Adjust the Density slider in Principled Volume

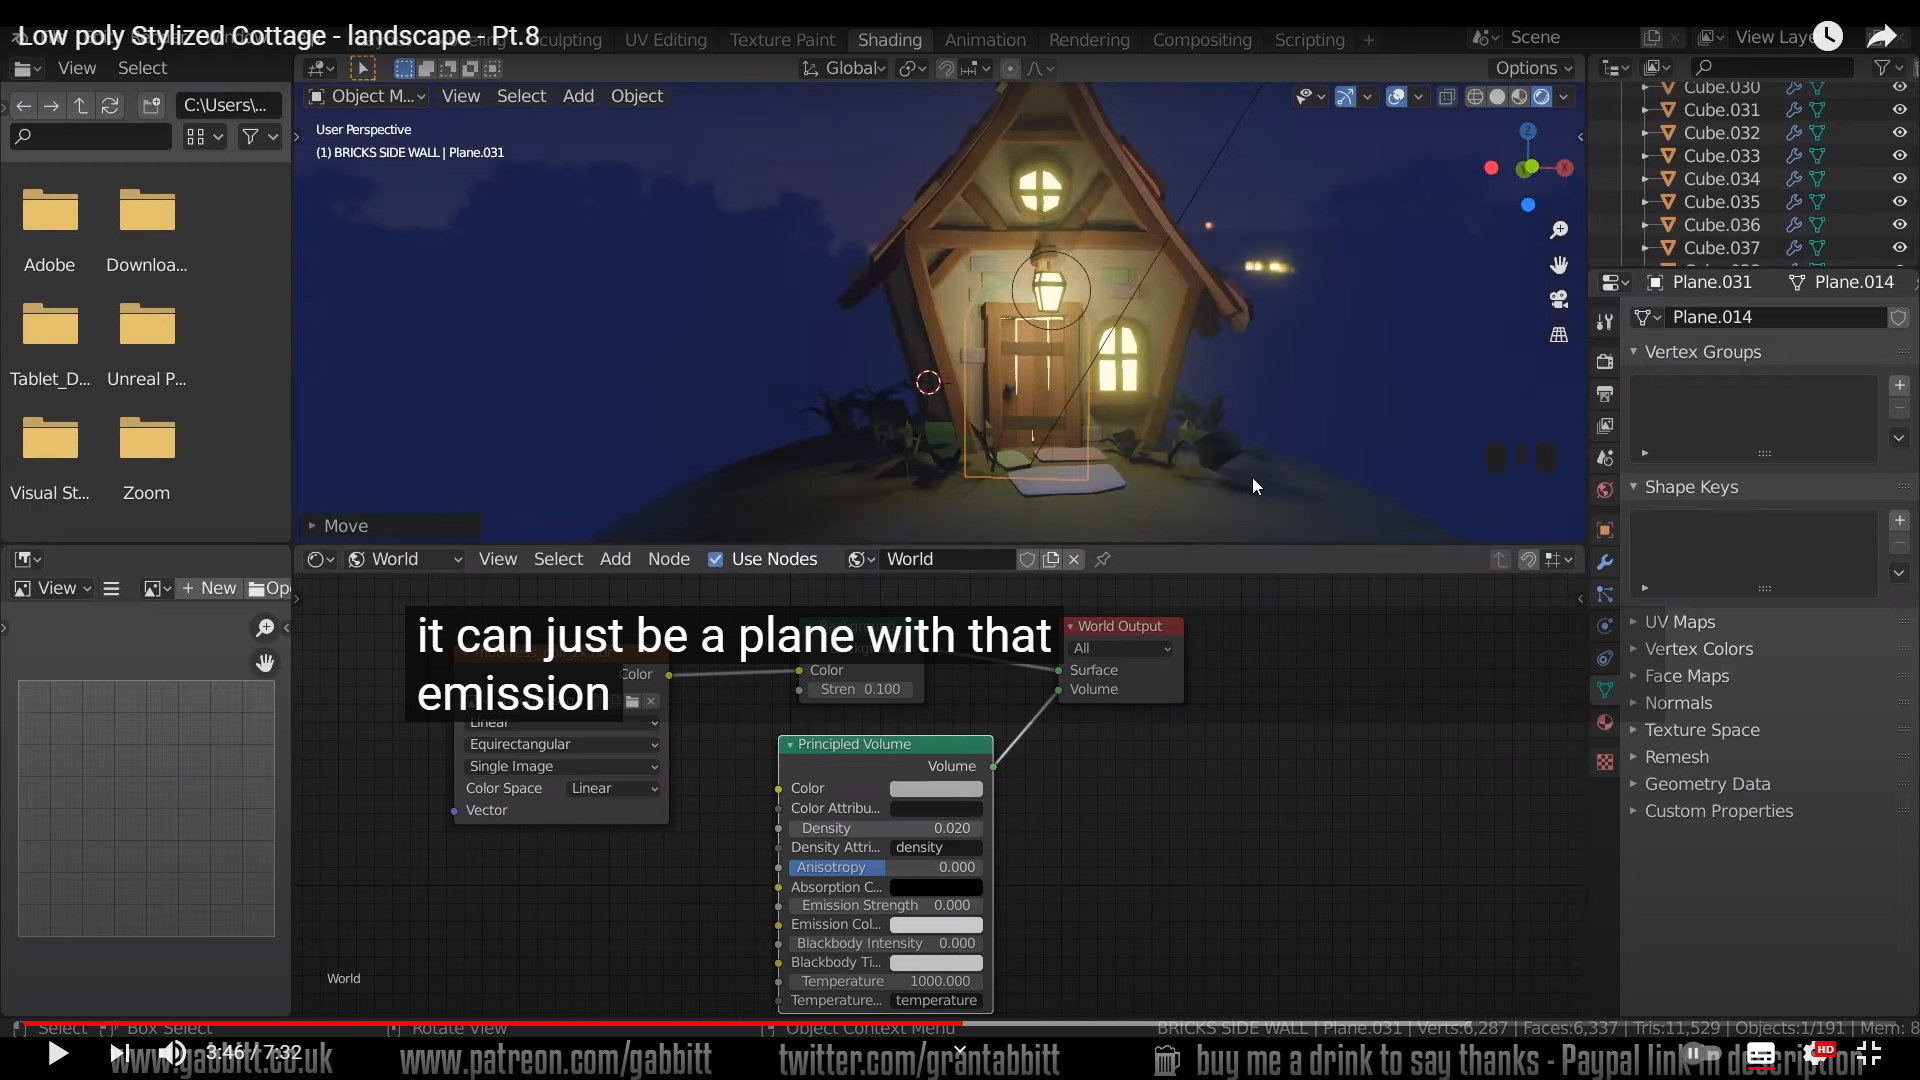(x=885, y=828)
